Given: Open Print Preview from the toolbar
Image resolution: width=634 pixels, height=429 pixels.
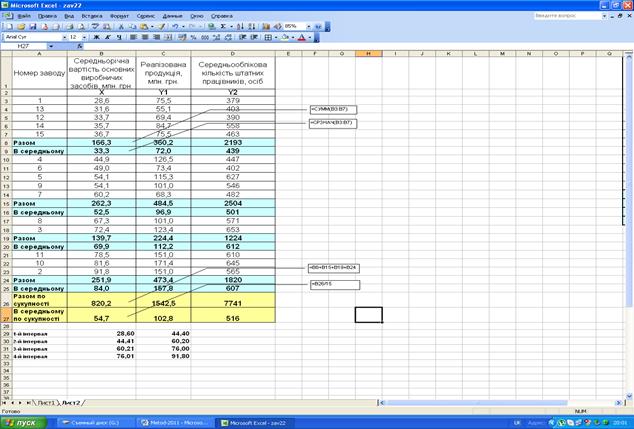Looking at the screenshot, I should [81, 26].
